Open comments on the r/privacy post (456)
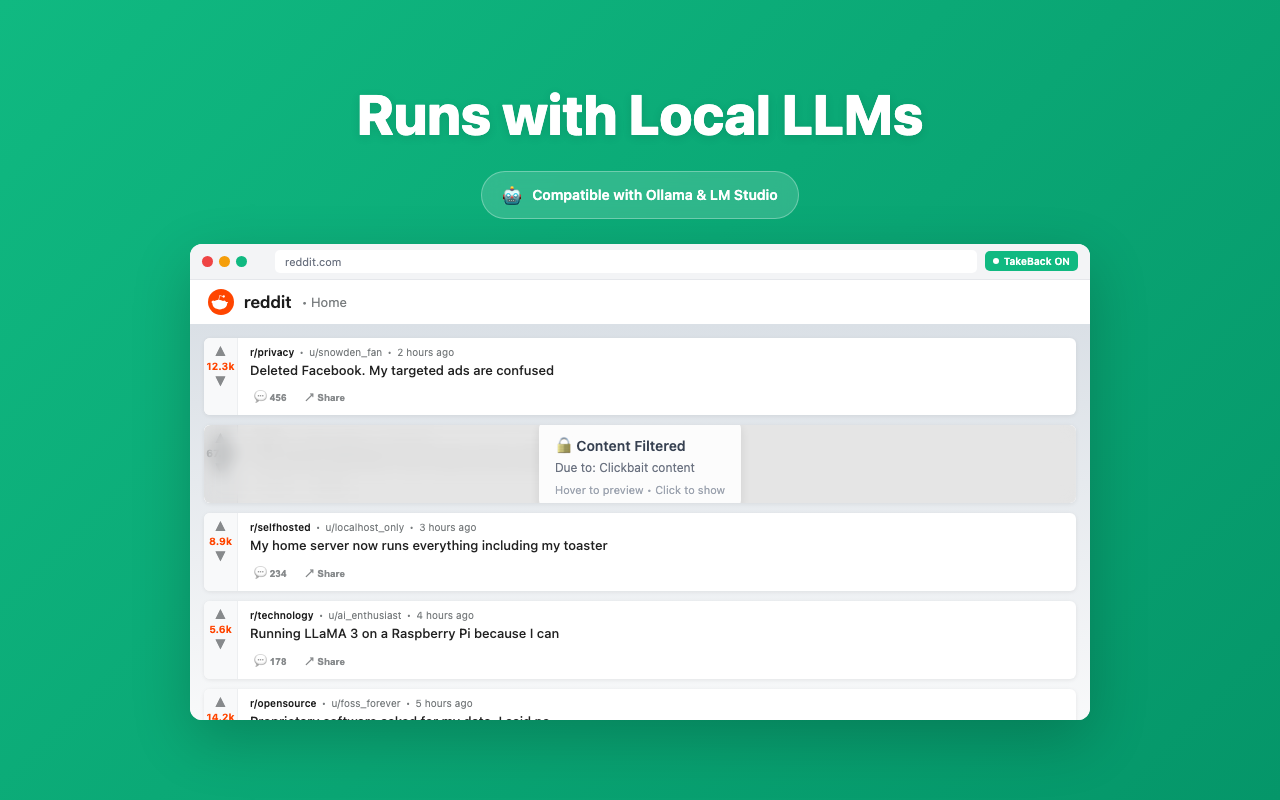This screenshot has width=1280, height=800. [x=270, y=397]
